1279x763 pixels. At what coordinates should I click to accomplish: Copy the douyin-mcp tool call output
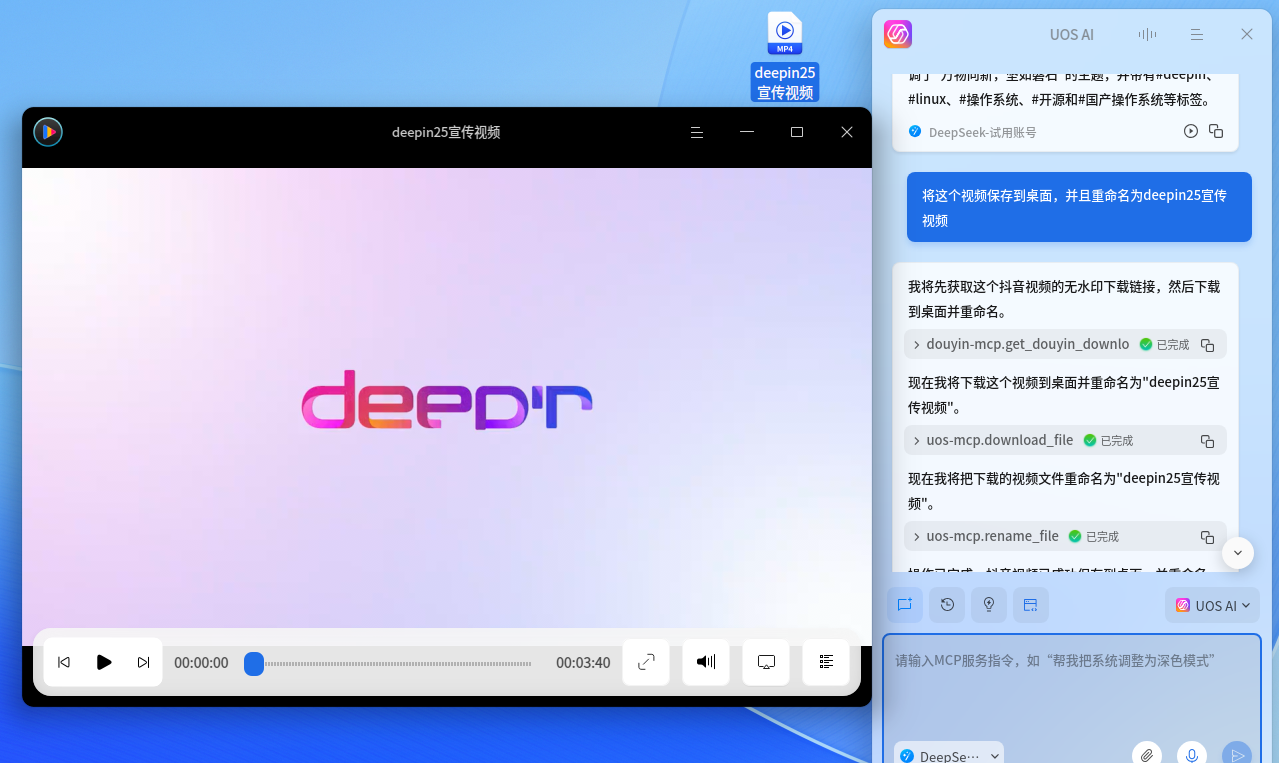[x=1207, y=345]
